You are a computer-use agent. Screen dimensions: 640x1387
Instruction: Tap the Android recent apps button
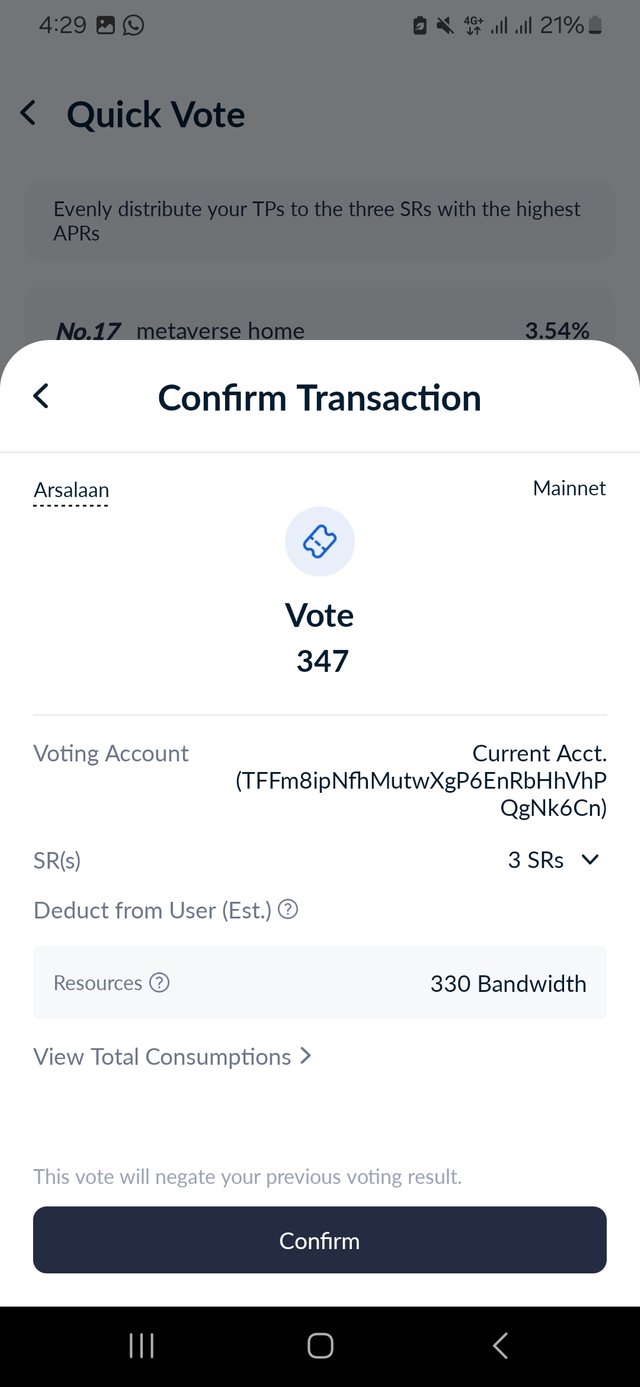pyautogui.click(x=142, y=1346)
